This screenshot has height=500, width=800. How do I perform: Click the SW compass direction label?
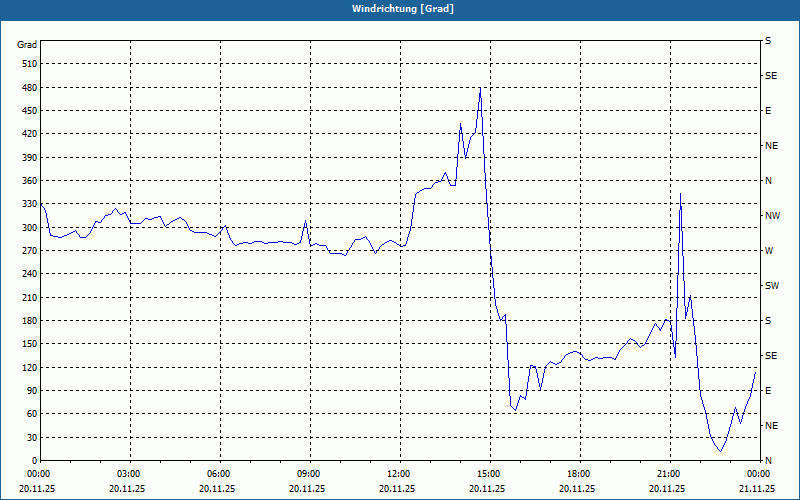[772, 286]
